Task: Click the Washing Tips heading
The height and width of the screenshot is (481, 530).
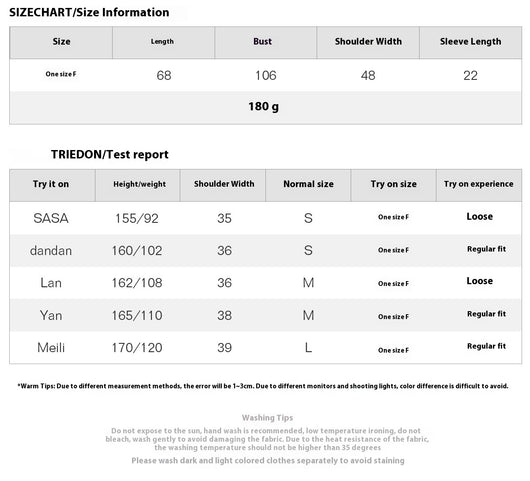Action: pyautogui.click(x=267, y=418)
